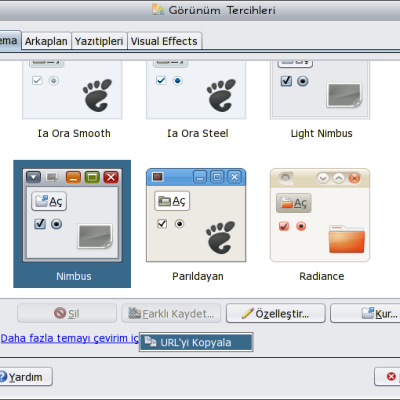Screen dimensions: 400x400
Task: Click the checkbox in Parıldayan preview
Action: [x=162, y=224]
